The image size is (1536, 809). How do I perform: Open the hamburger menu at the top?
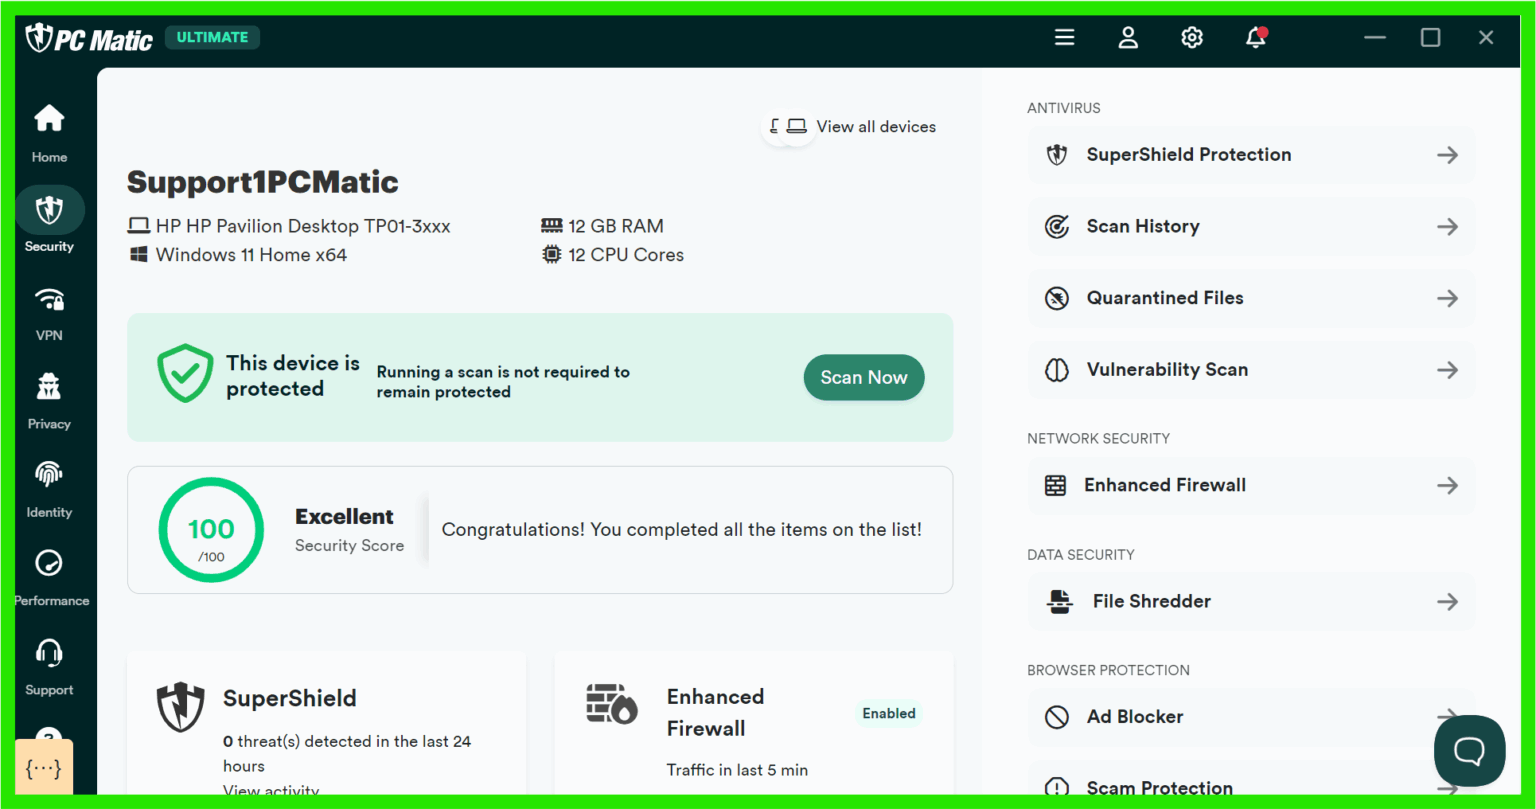pos(1064,37)
